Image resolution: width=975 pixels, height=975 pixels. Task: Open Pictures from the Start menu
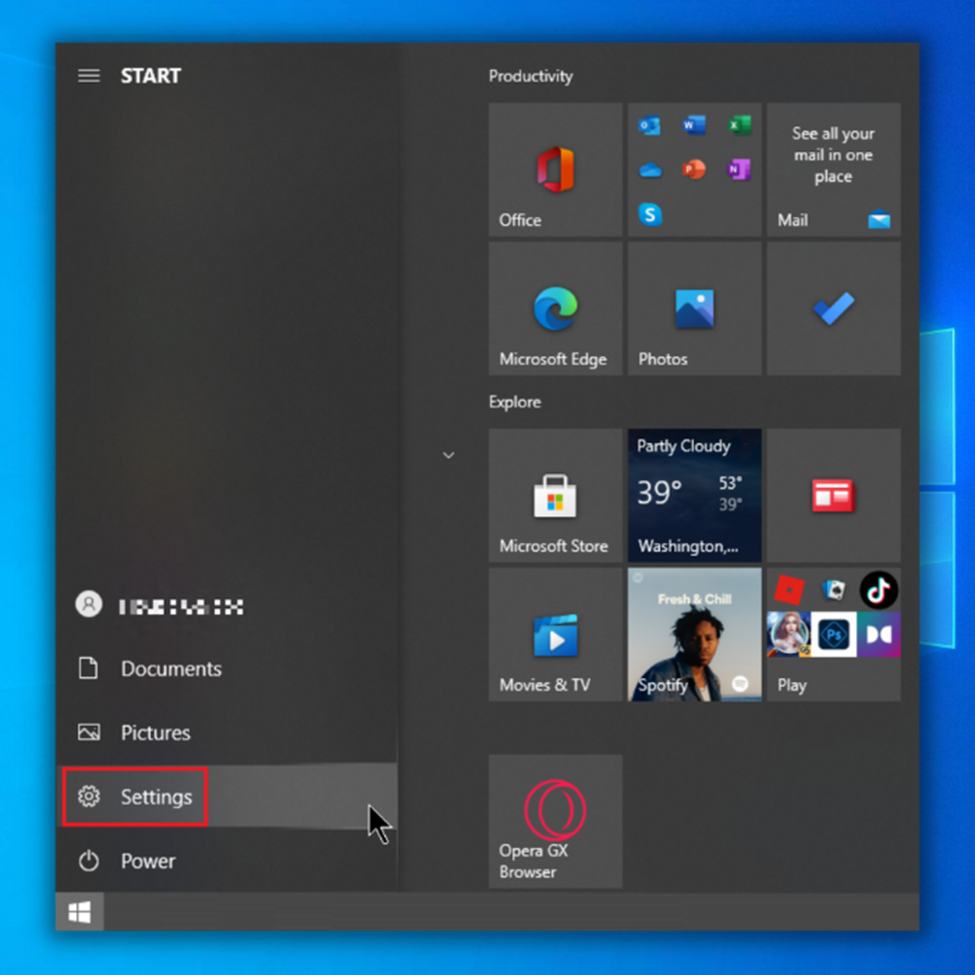[x=226, y=732]
